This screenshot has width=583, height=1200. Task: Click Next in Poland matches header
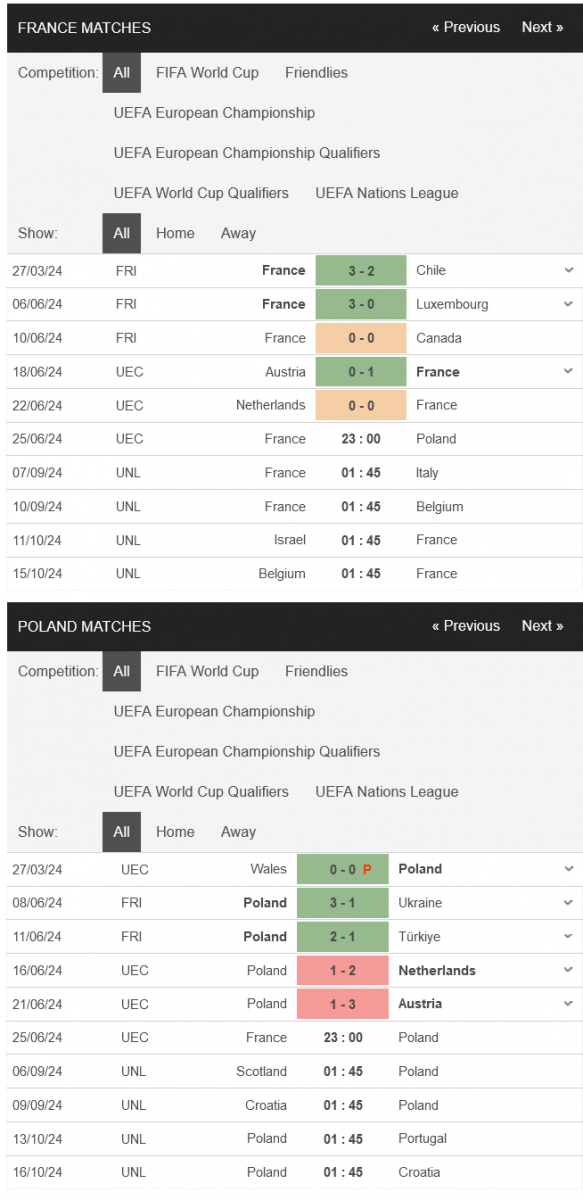point(542,626)
